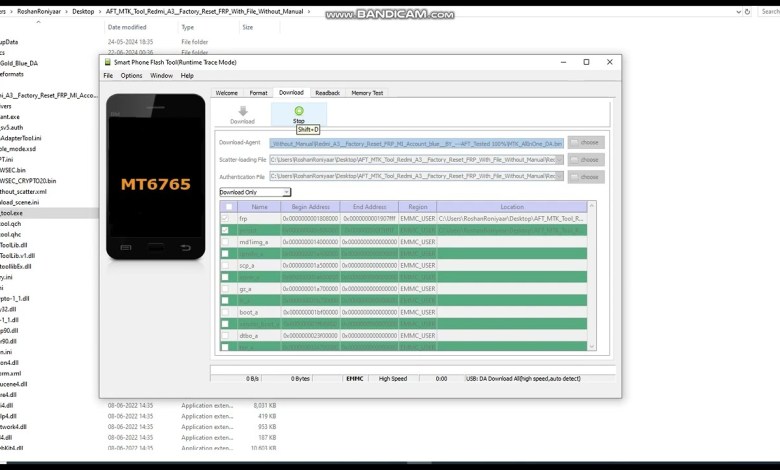Open the Options menu
The image size is (780, 470).
click(x=131, y=76)
